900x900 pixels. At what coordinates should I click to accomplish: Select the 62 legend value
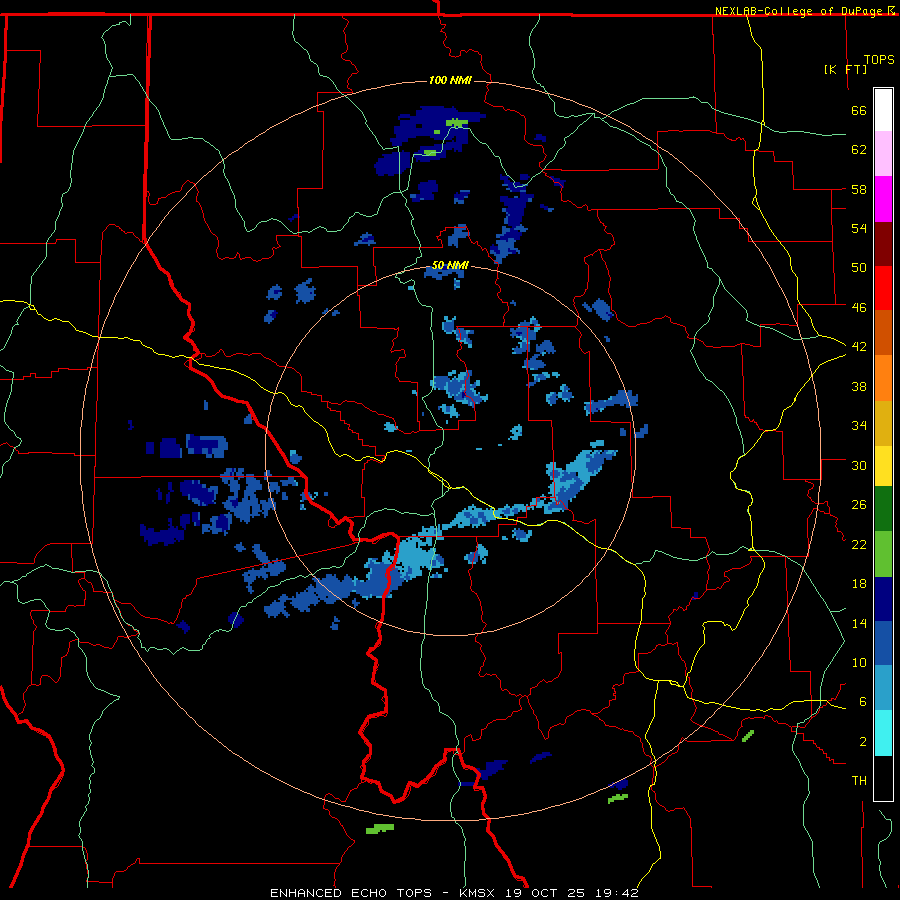pyautogui.click(x=859, y=149)
